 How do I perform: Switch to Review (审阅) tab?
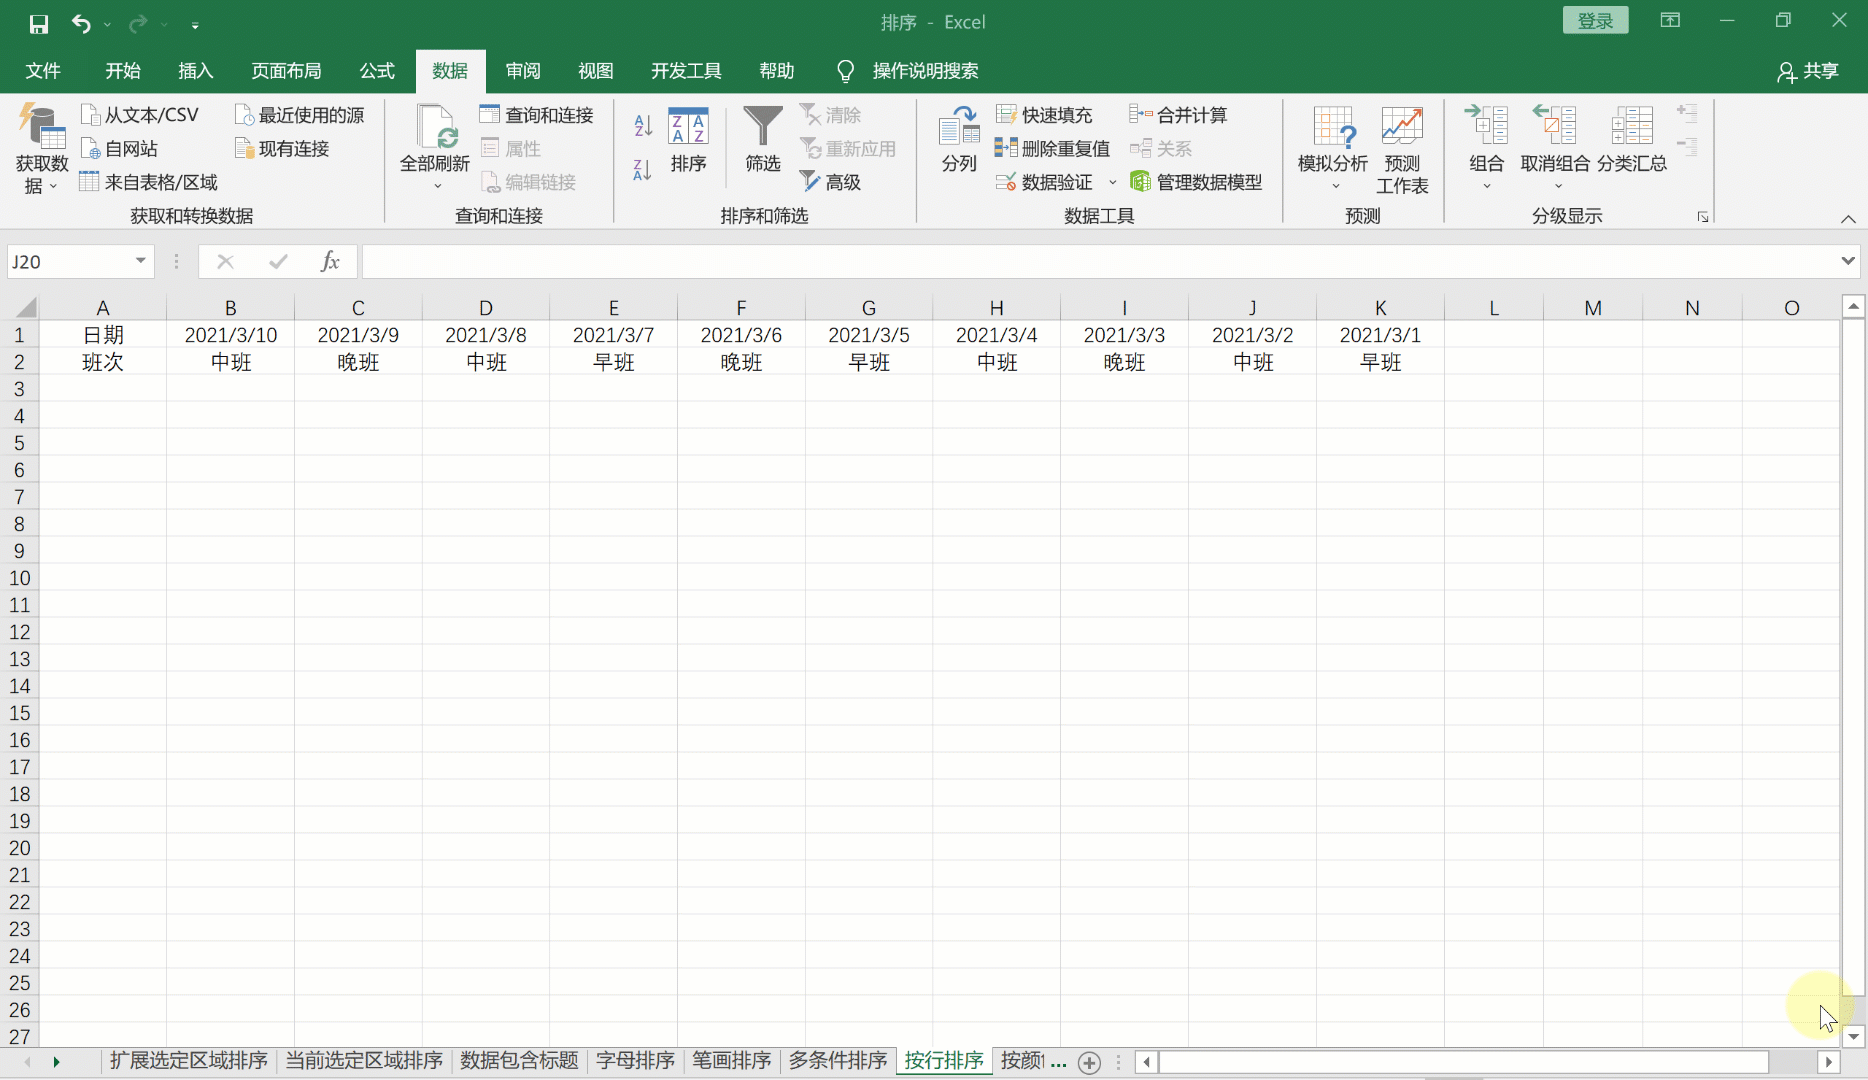(522, 71)
